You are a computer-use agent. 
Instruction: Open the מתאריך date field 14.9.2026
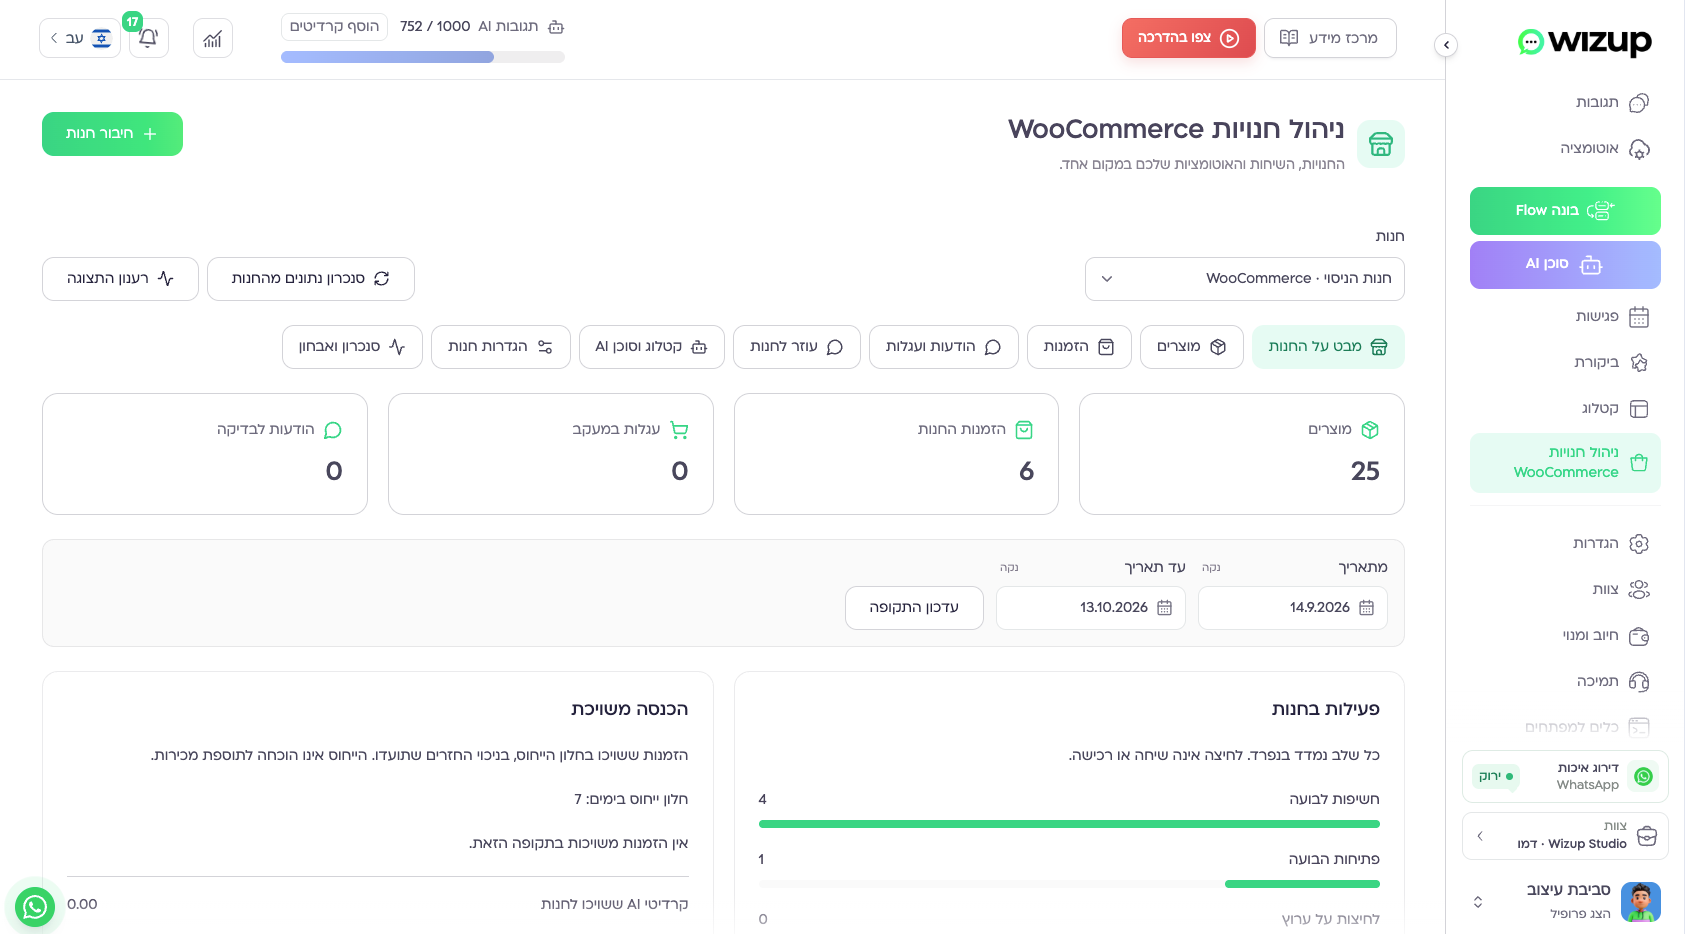(1293, 608)
